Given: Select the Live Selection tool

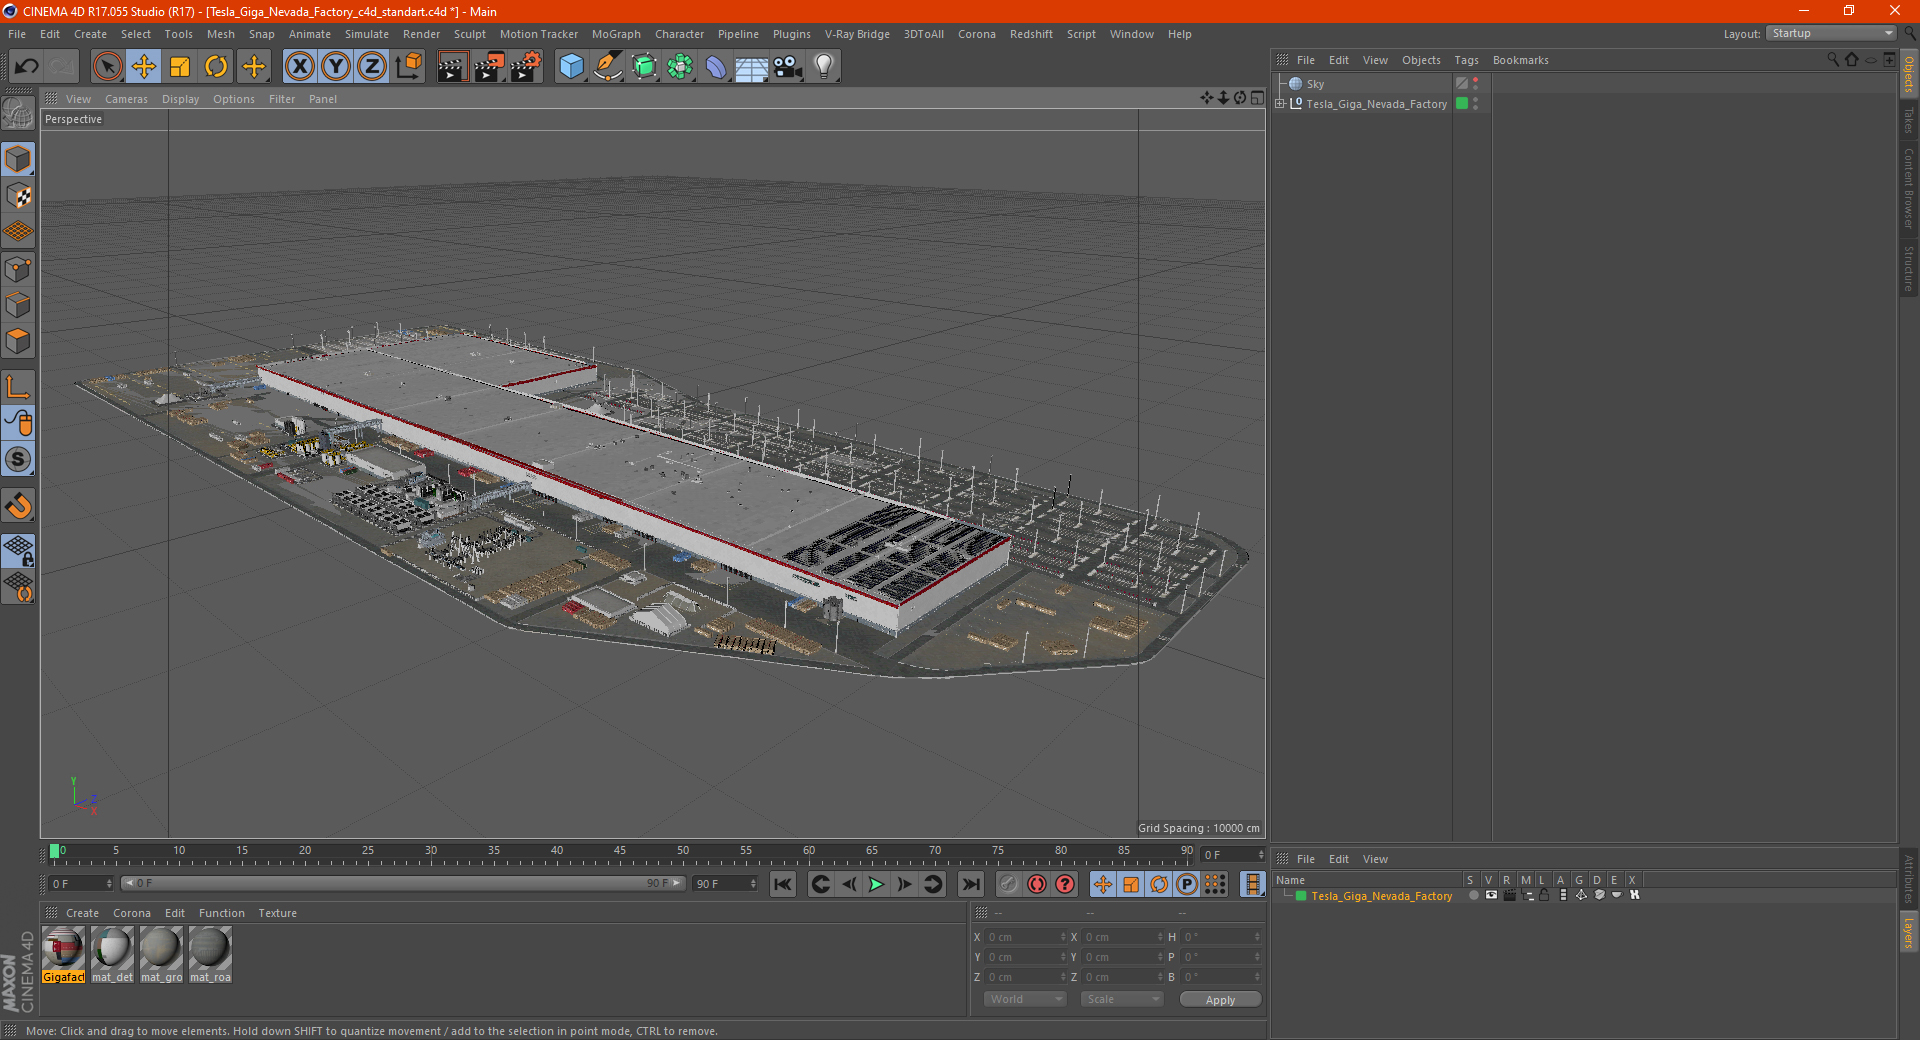Looking at the screenshot, I should click(x=107, y=67).
